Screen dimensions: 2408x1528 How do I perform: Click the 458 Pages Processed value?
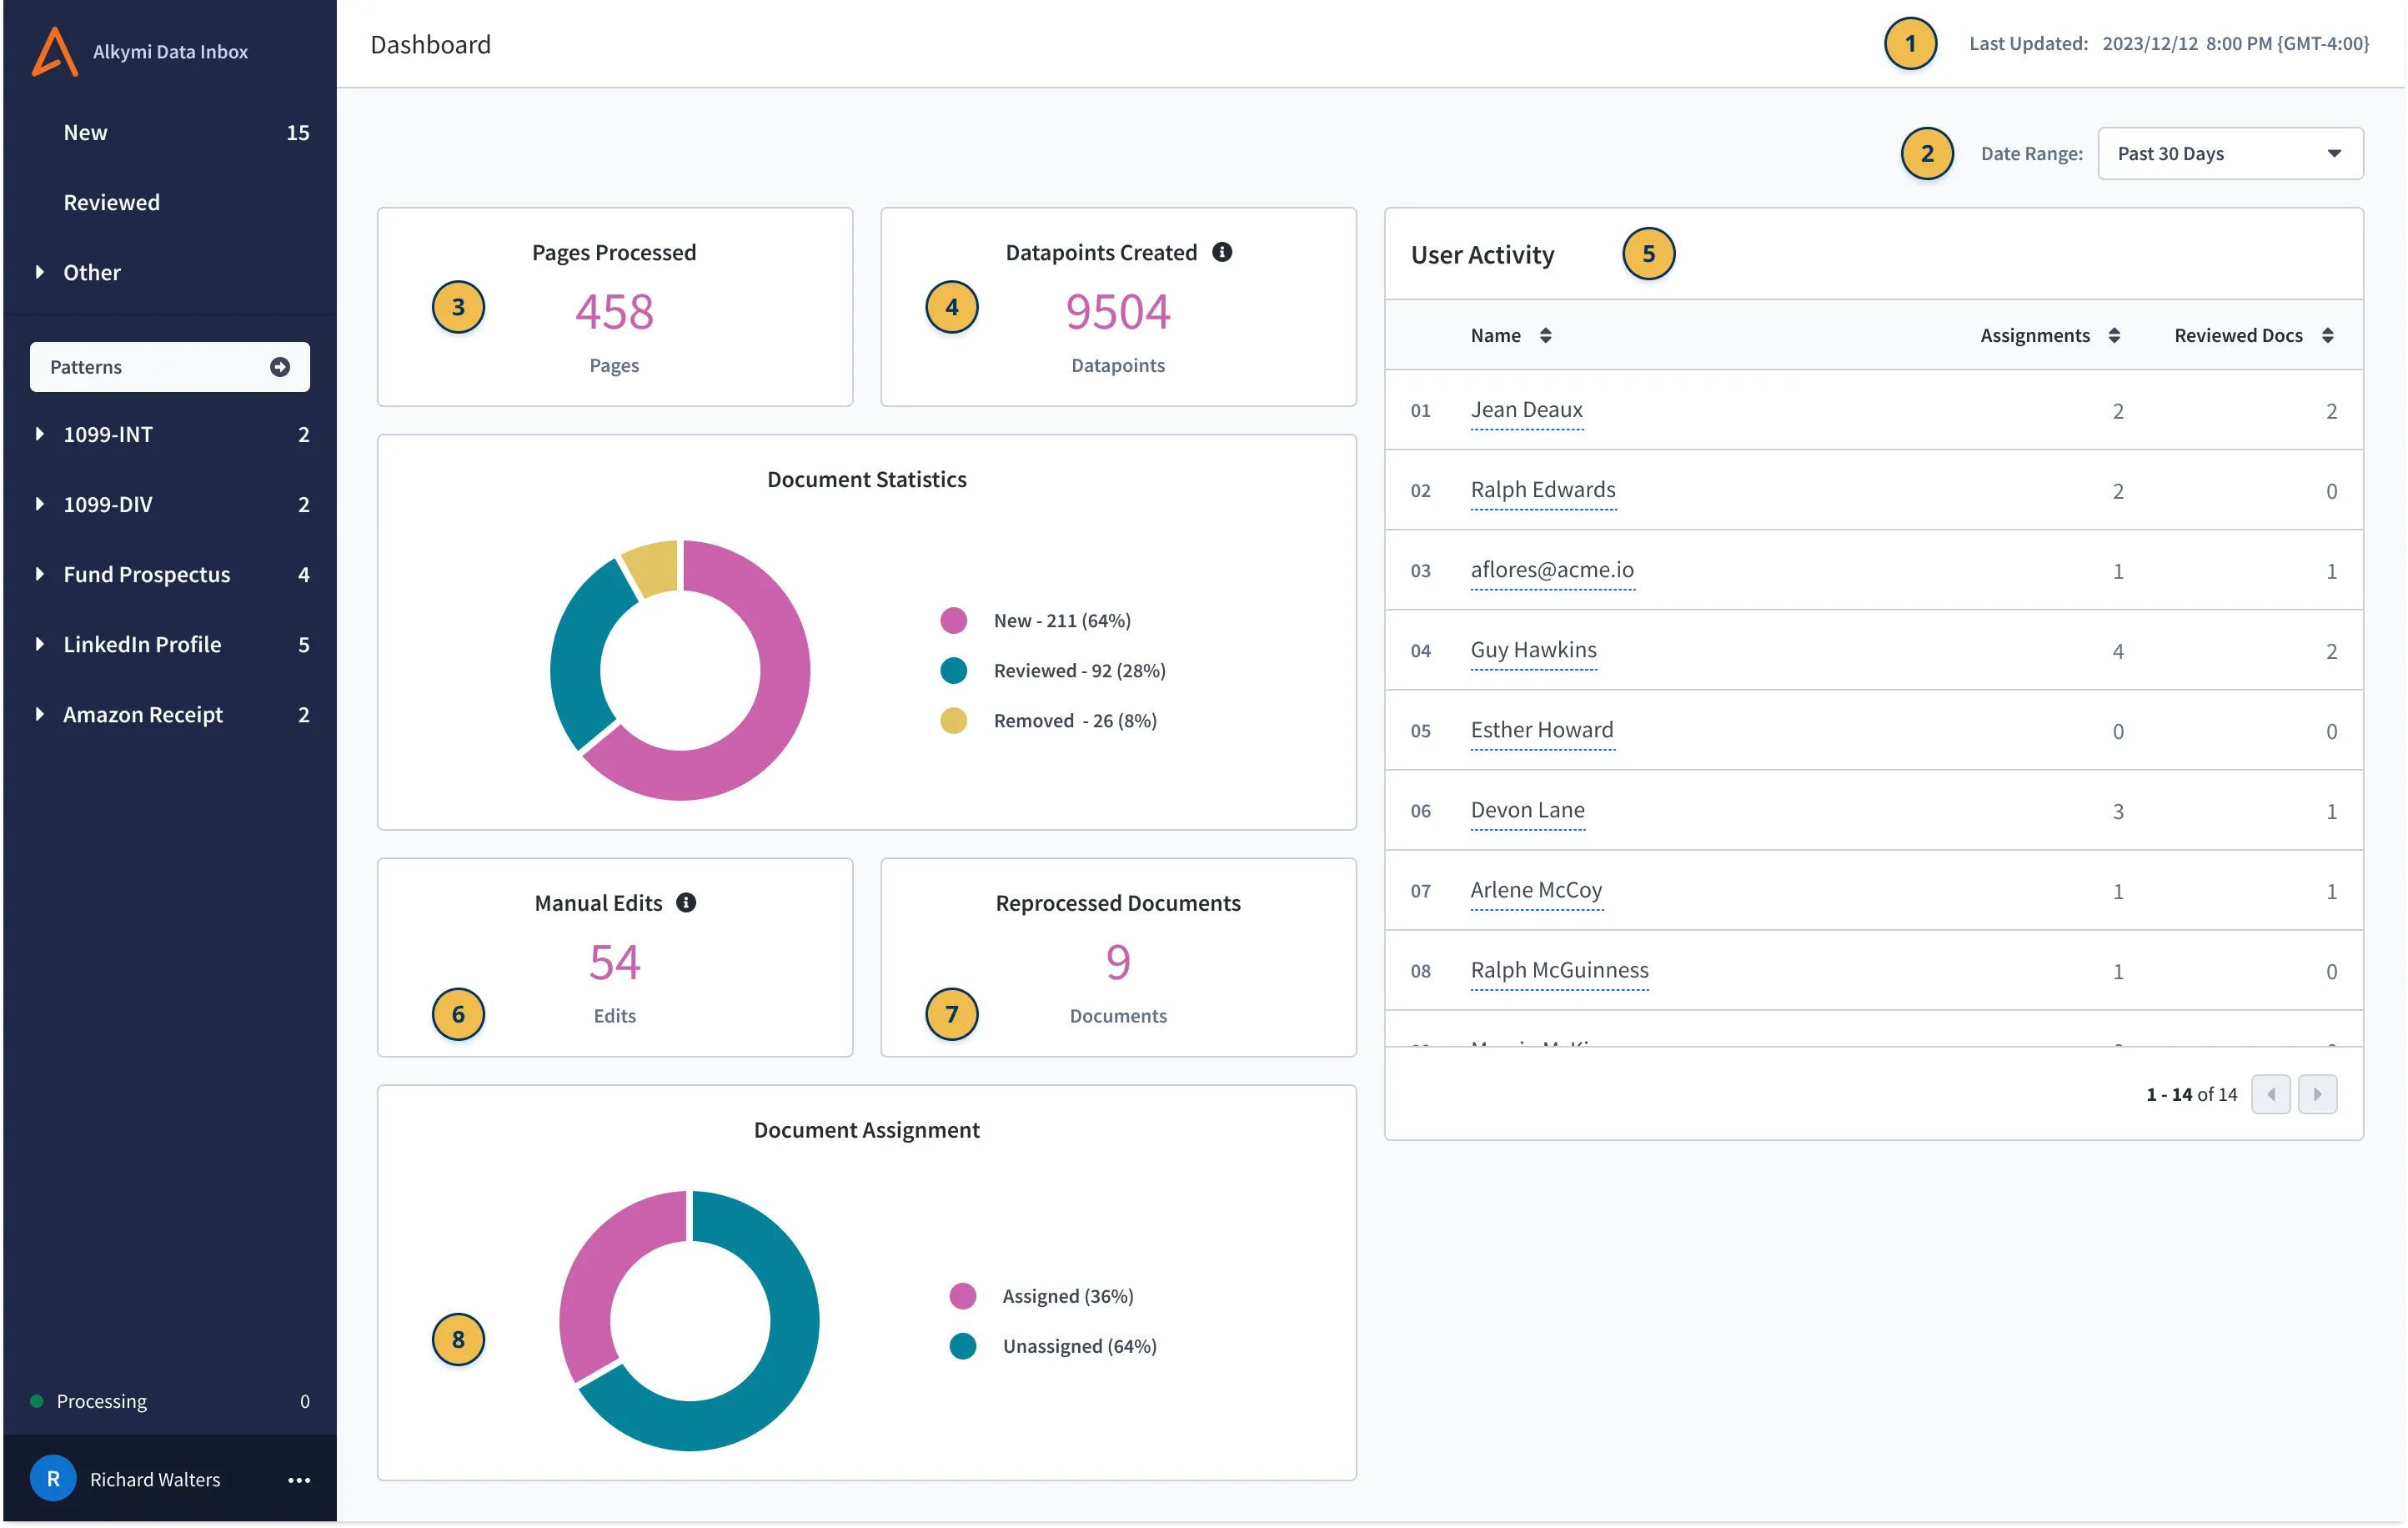[x=614, y=312]
